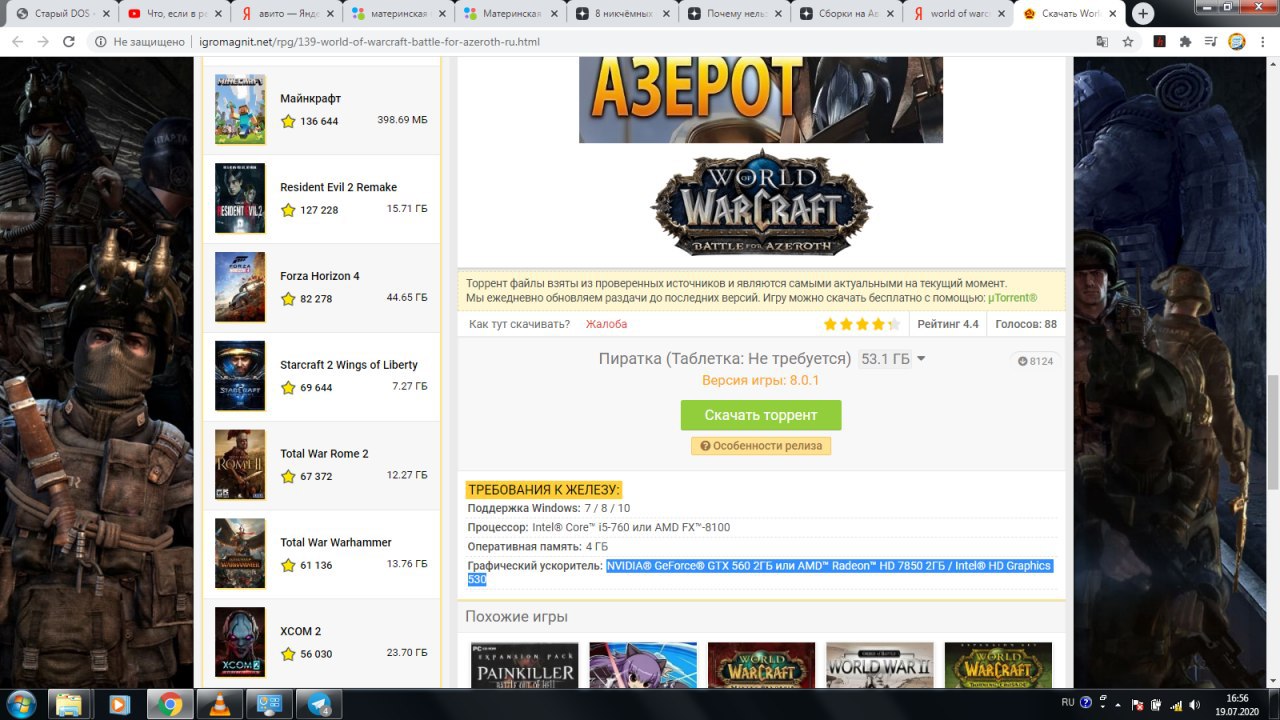Image resolution: width=1280 pixels, height=720 pixels.
Task: Open 'Resident Evil 2 Remake' in sidebar
Action: pos(338,187)
